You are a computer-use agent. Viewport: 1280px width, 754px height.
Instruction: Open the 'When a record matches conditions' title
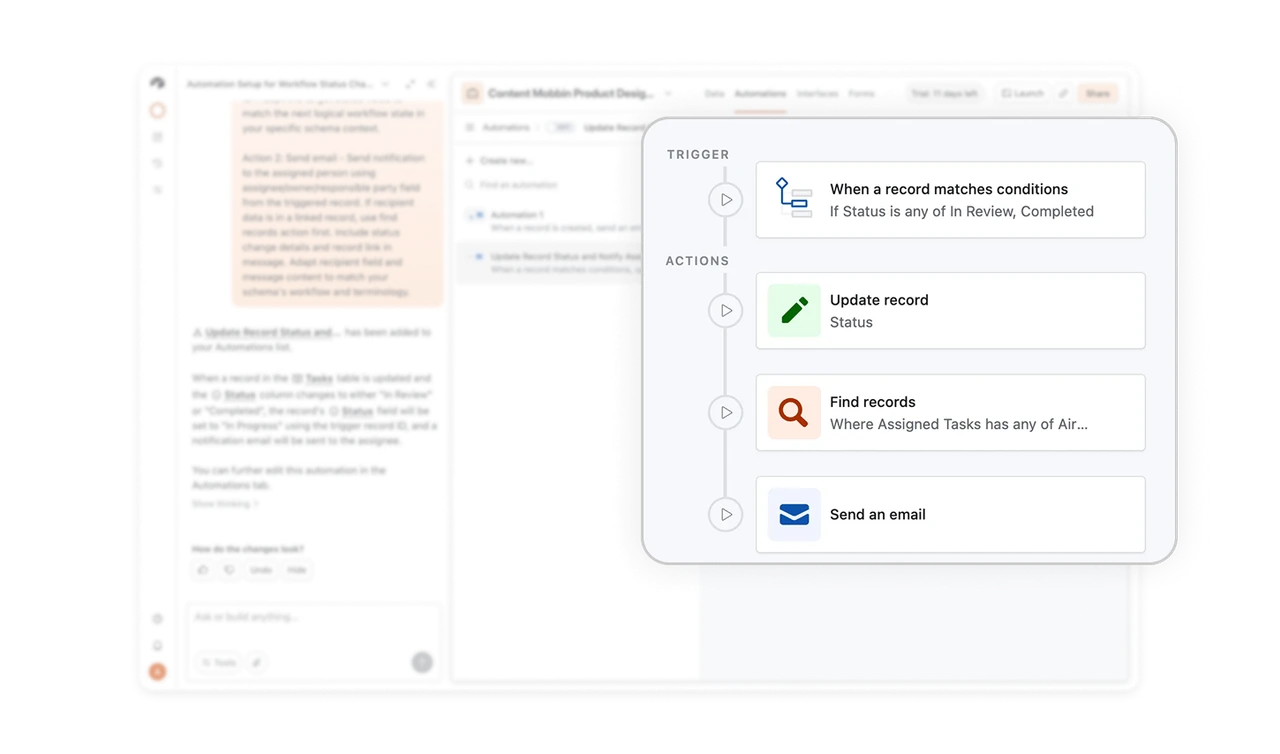tap(949, 189)
